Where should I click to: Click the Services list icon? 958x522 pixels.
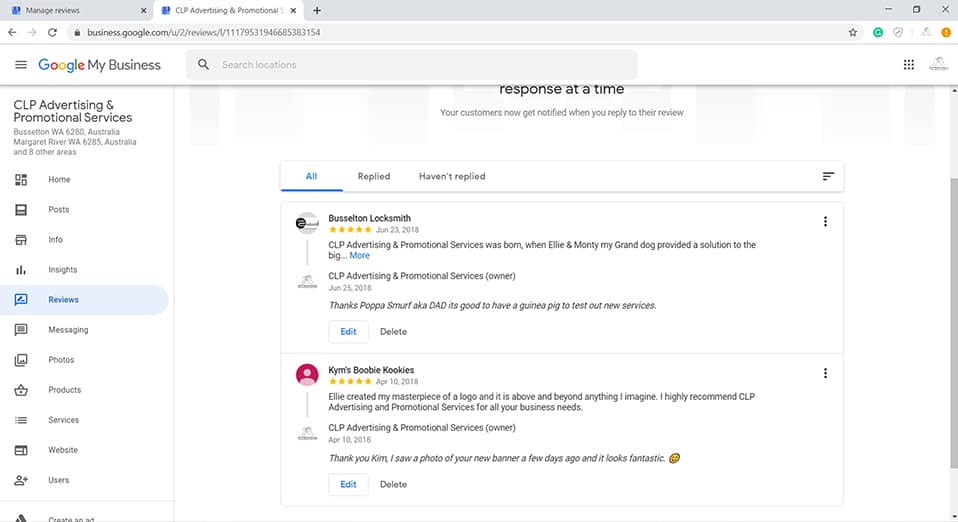pos(21,420)
